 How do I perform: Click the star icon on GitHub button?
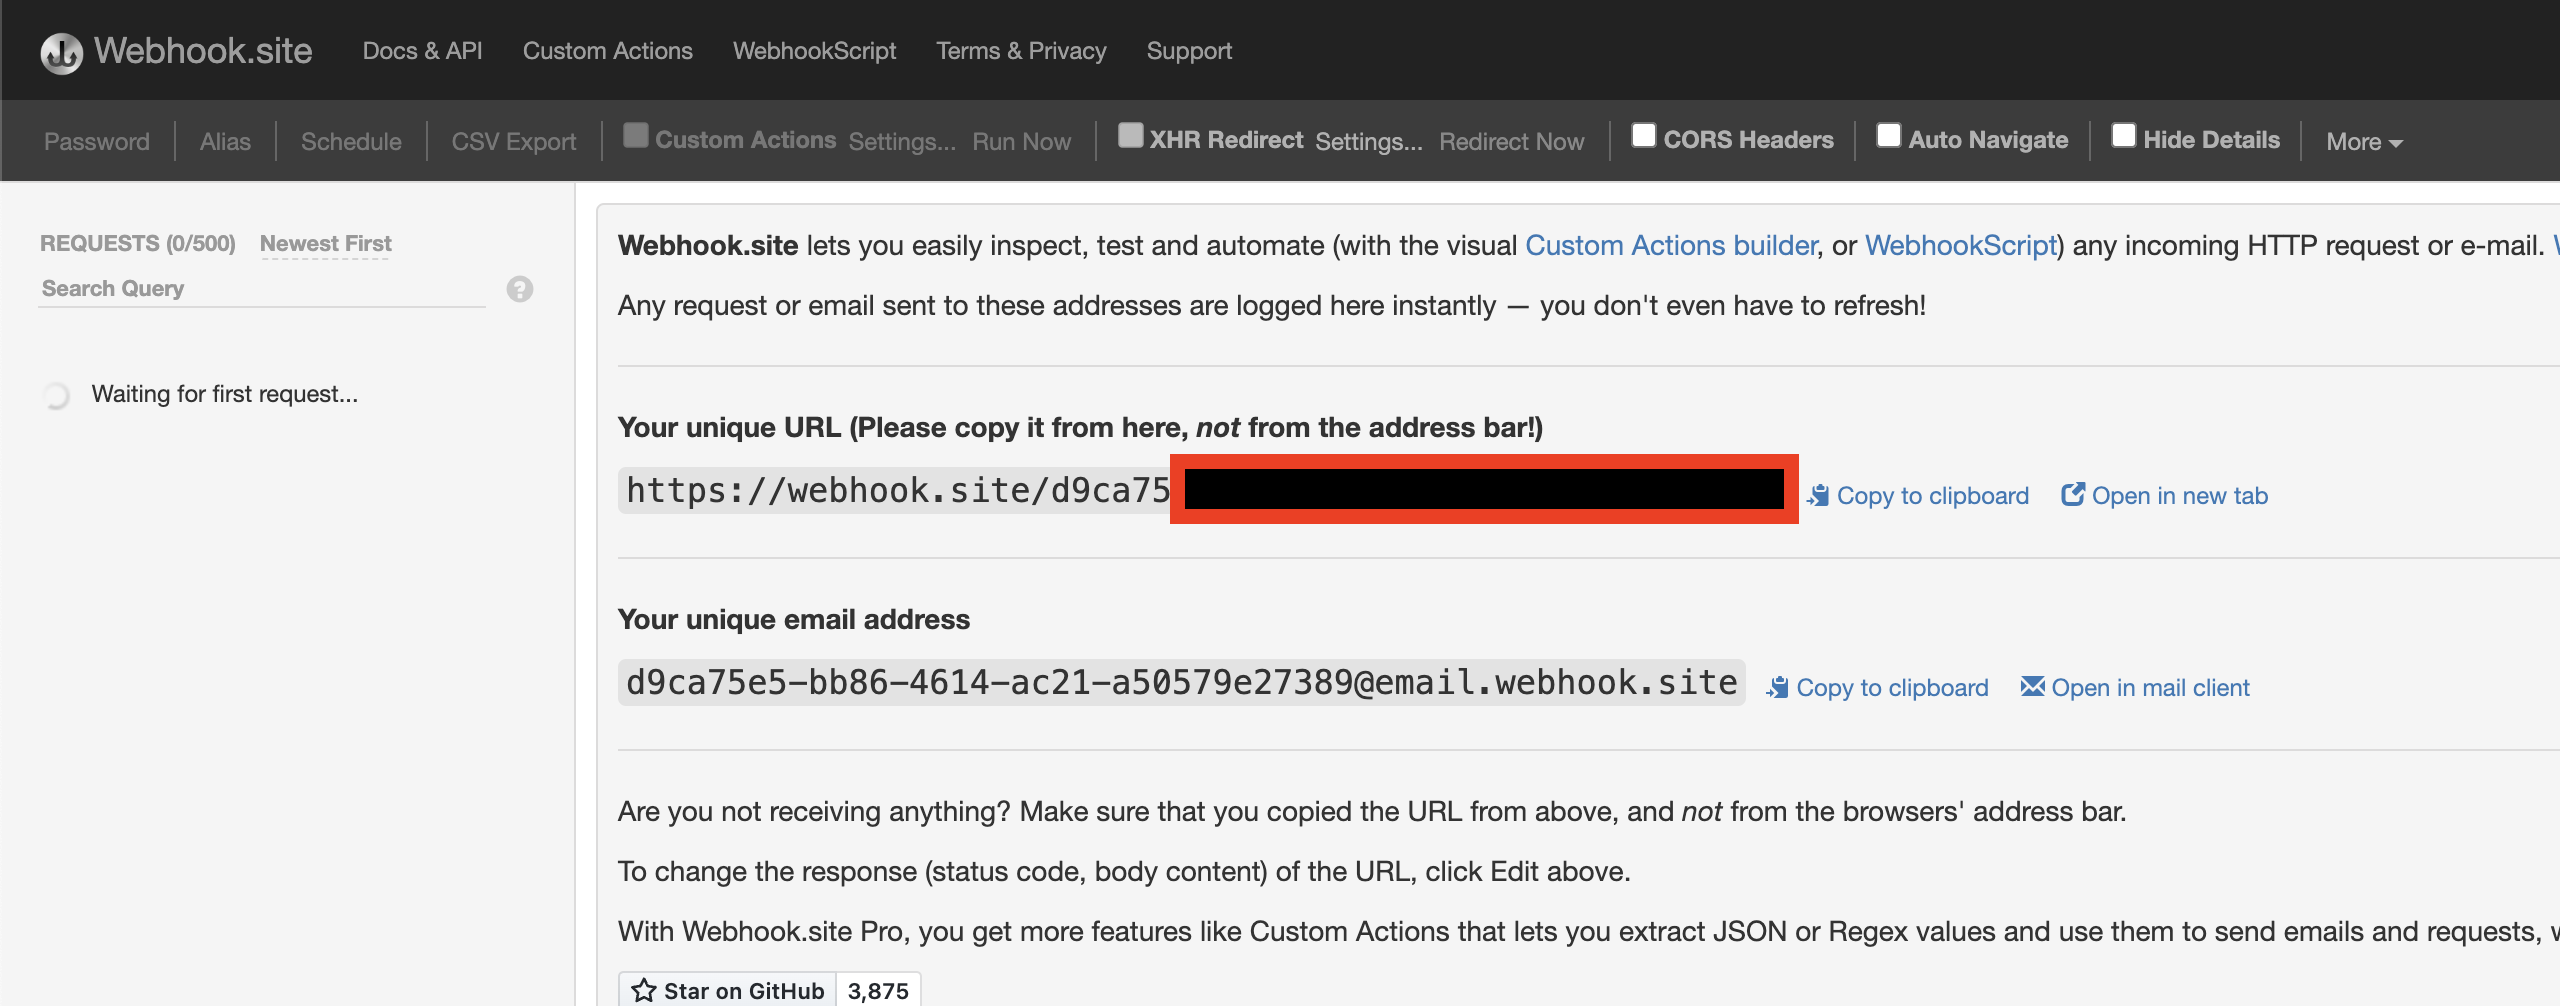pos(644,990)
